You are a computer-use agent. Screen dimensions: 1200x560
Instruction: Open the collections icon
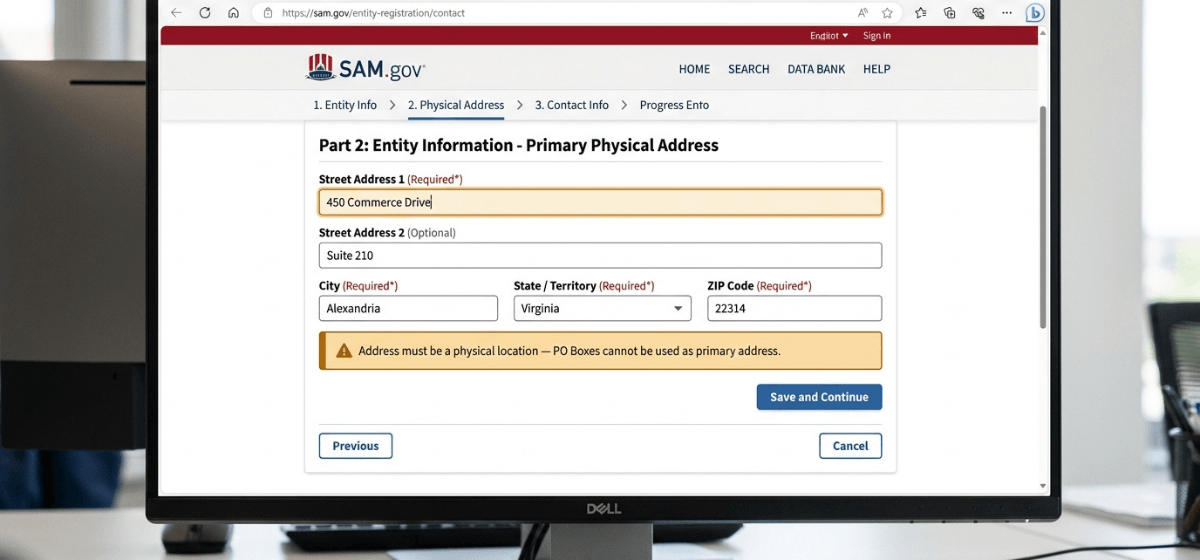coord(950,13)
